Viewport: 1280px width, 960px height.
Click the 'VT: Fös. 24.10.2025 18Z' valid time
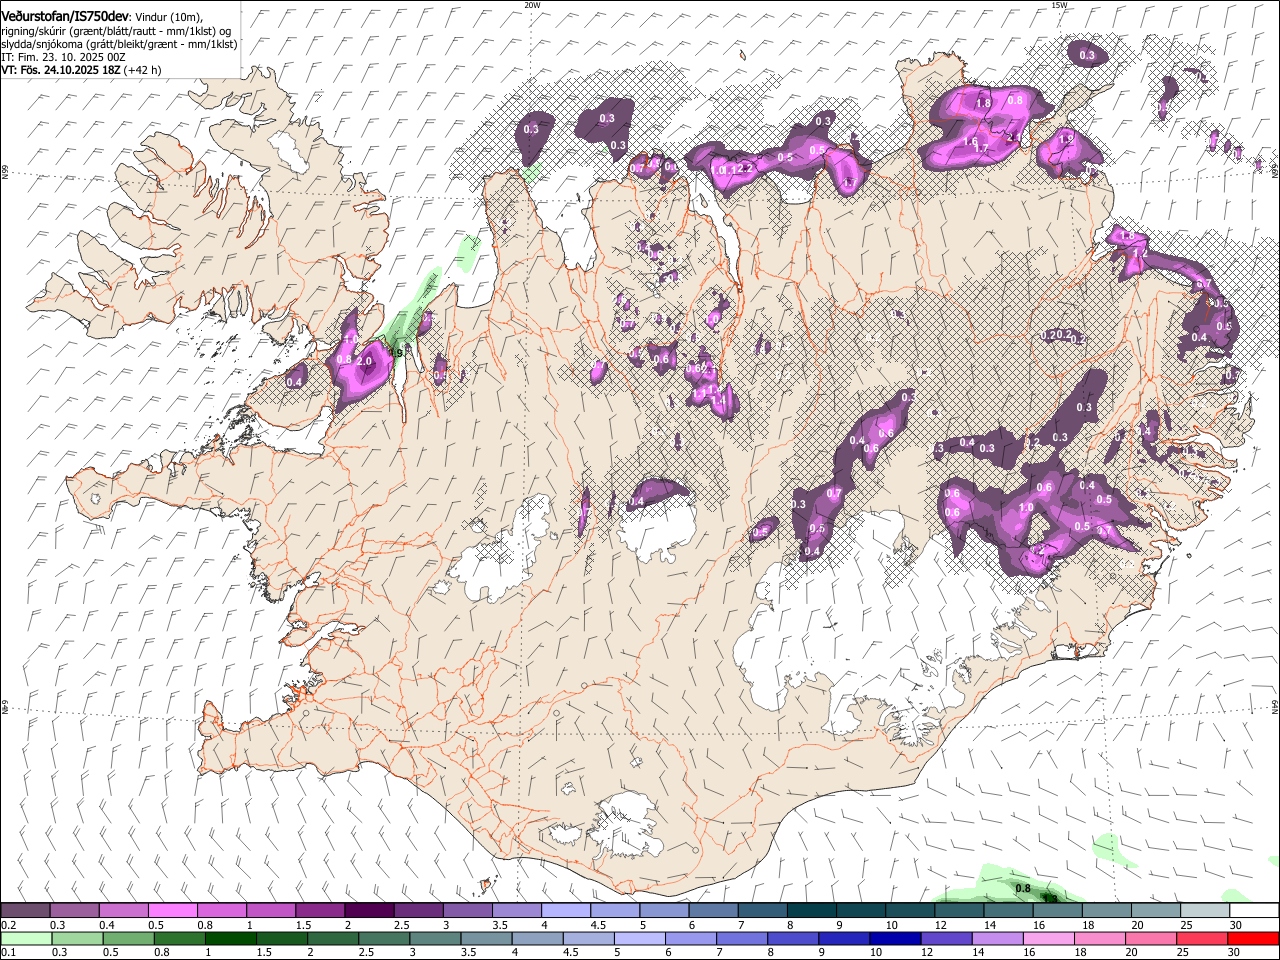coord(61,70)
